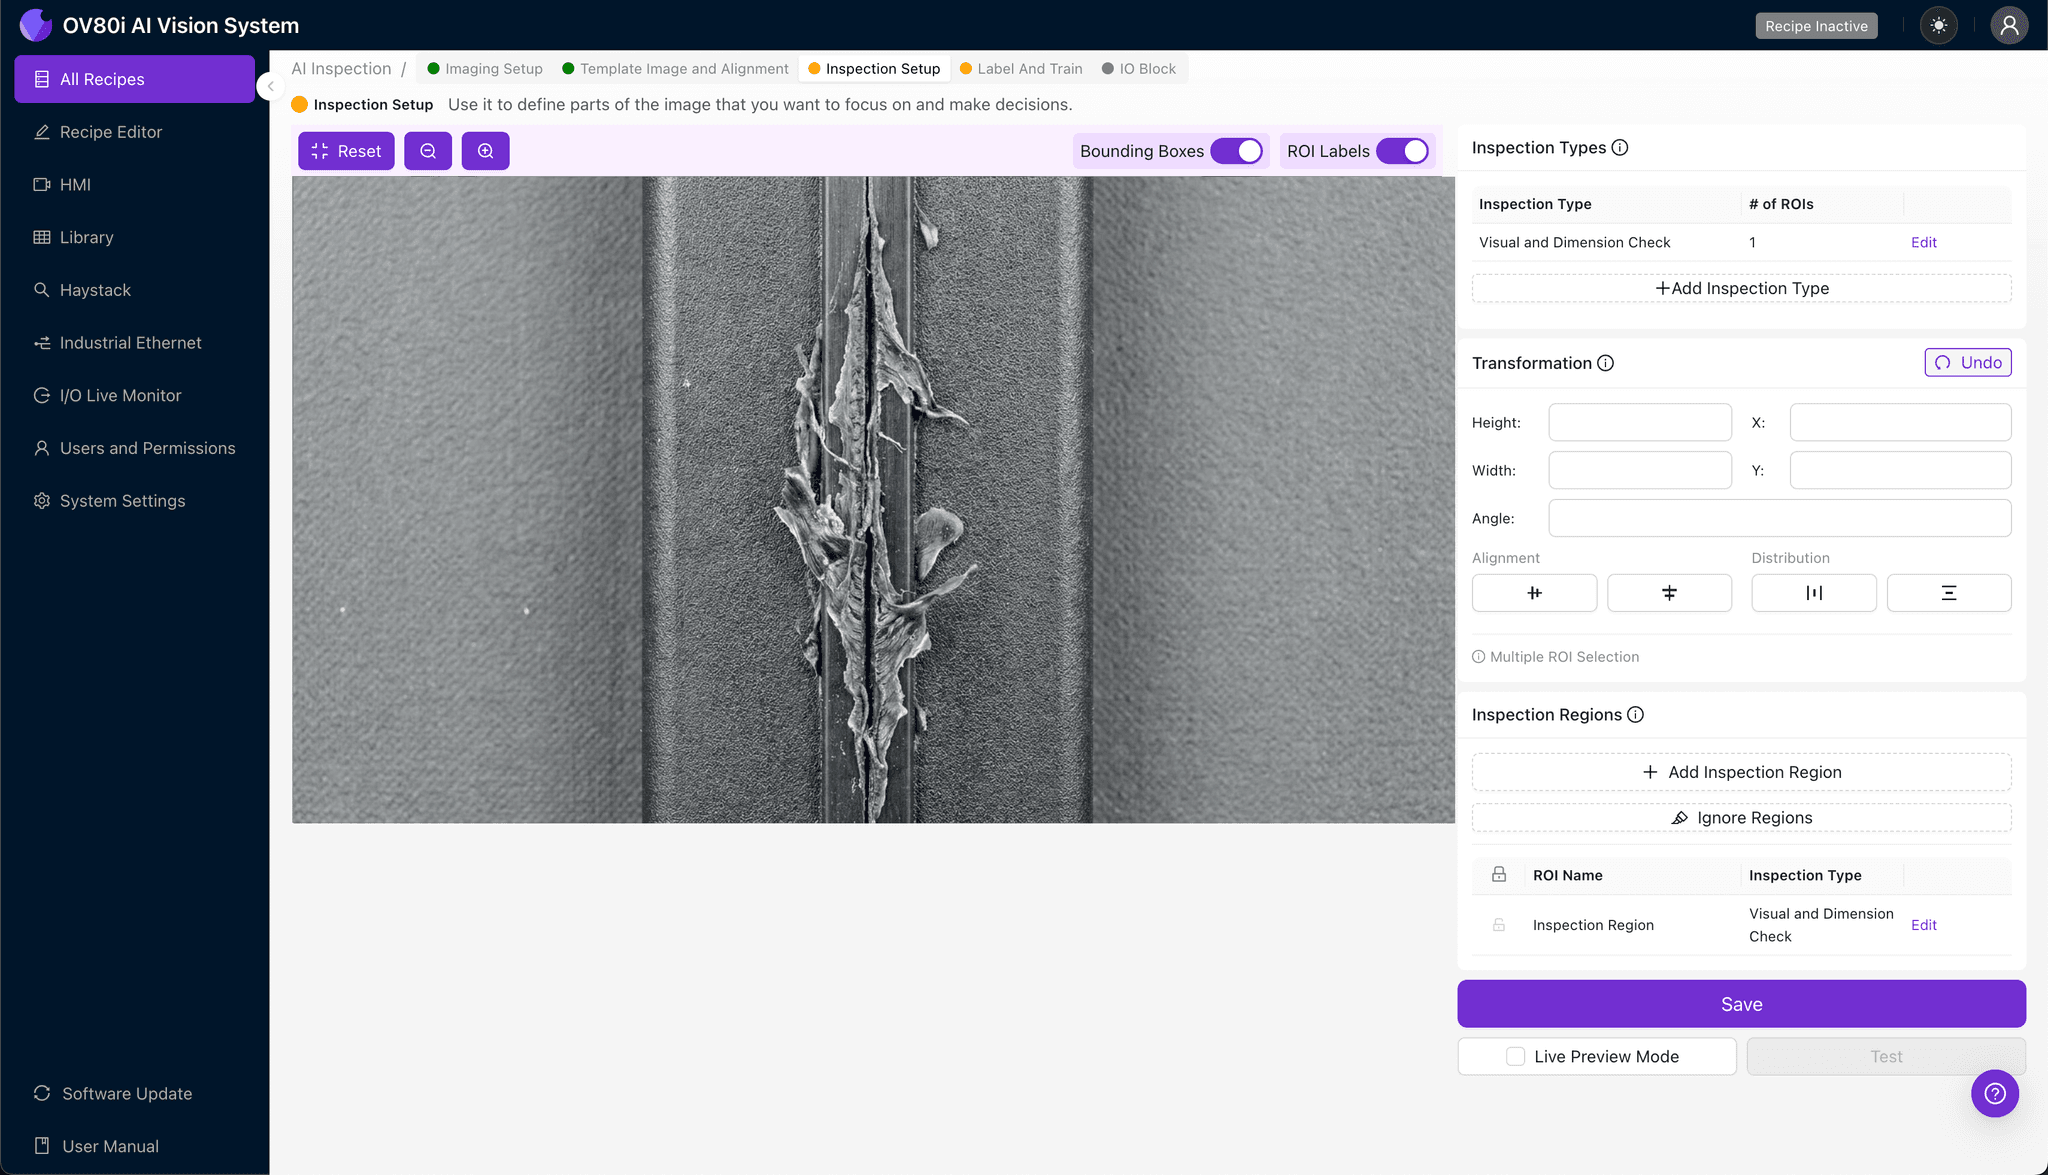Viewport: 2048px width, 1175px height.
Task: Toggle the light/dark theme sun icon
Action: click(1939, 26)
